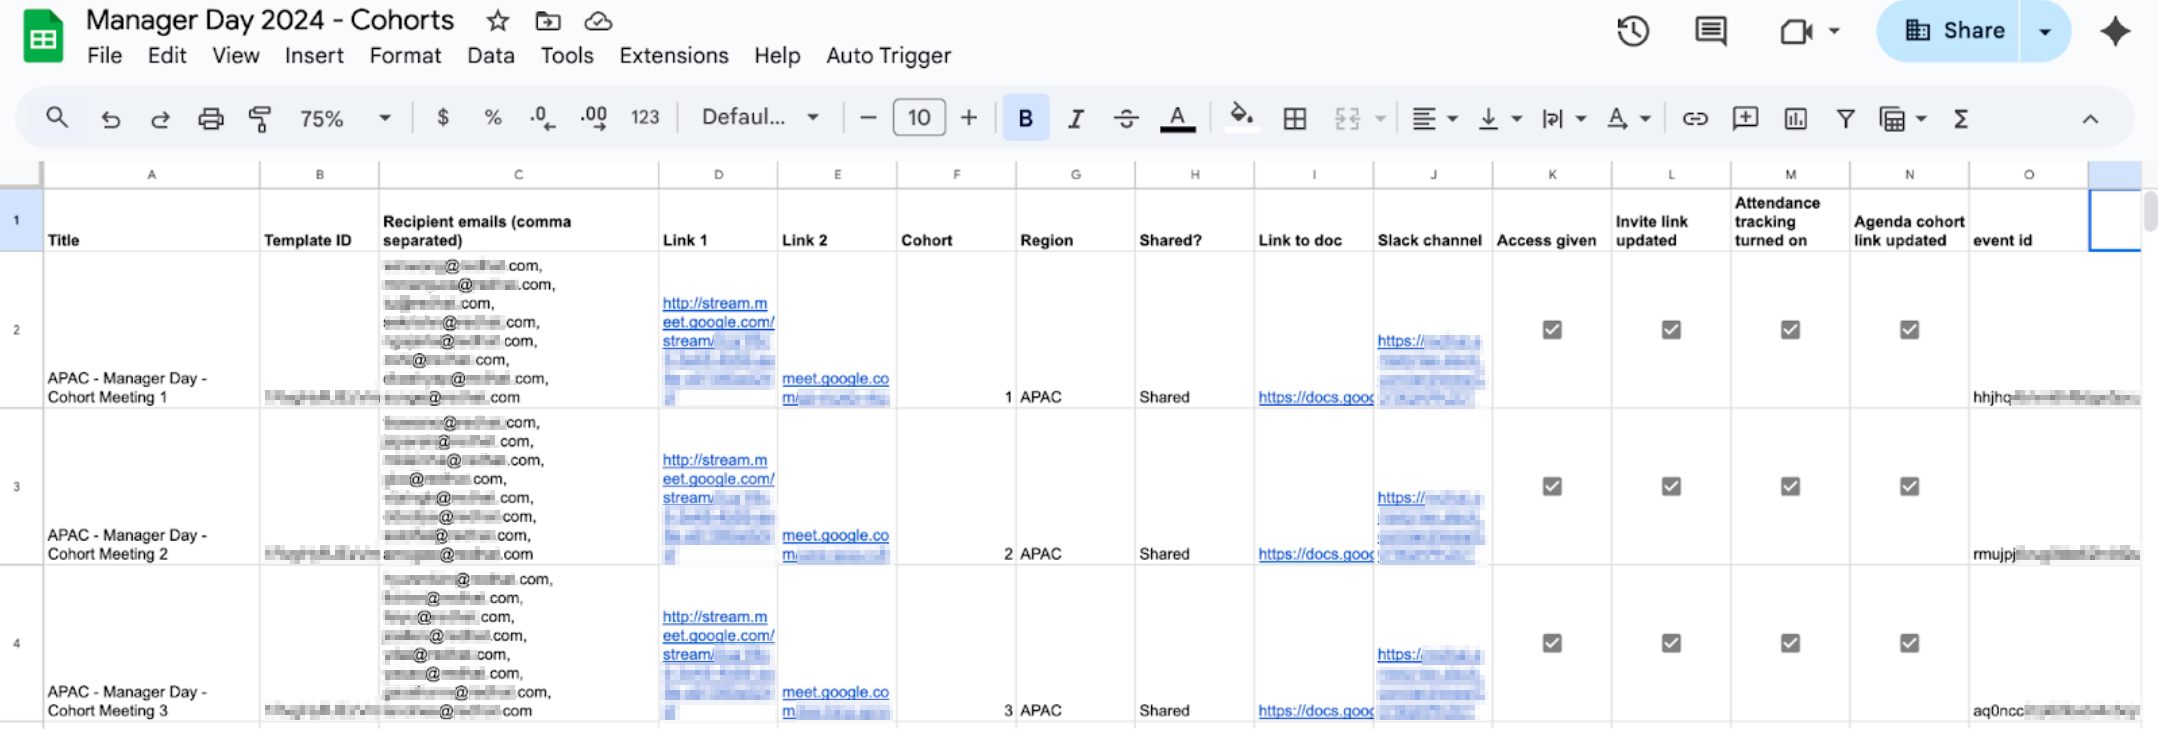Open the Gemini sparkle assistant
The height and width of the screenshot is (737, 2166).
pos(2115,31)
